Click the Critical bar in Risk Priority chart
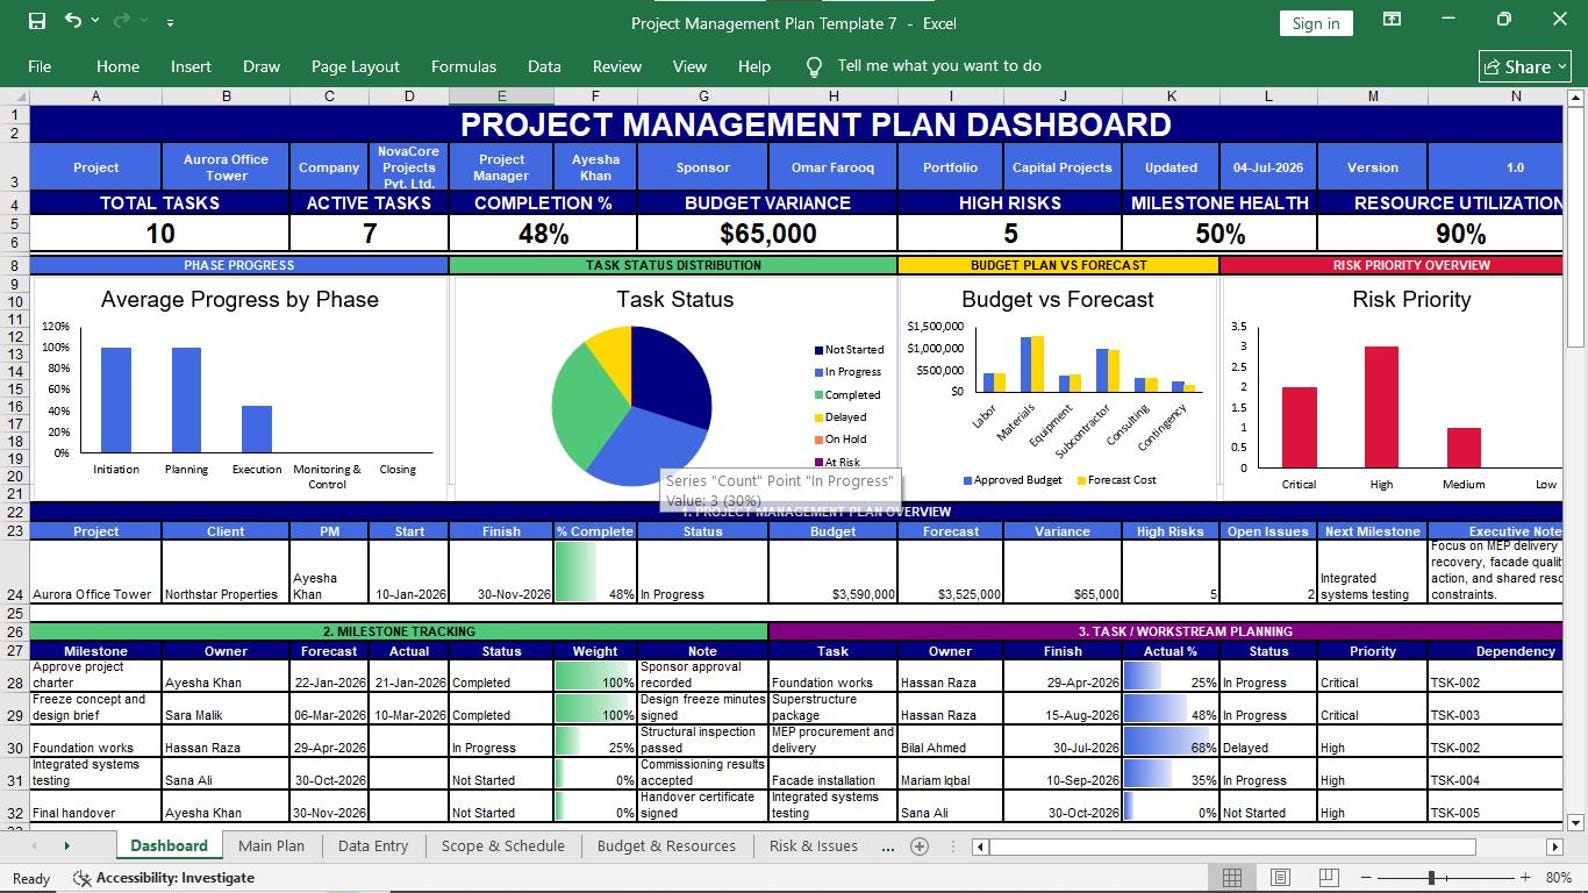The width and height of the screenshot is (1588, 893). (x=1299, y=427)
